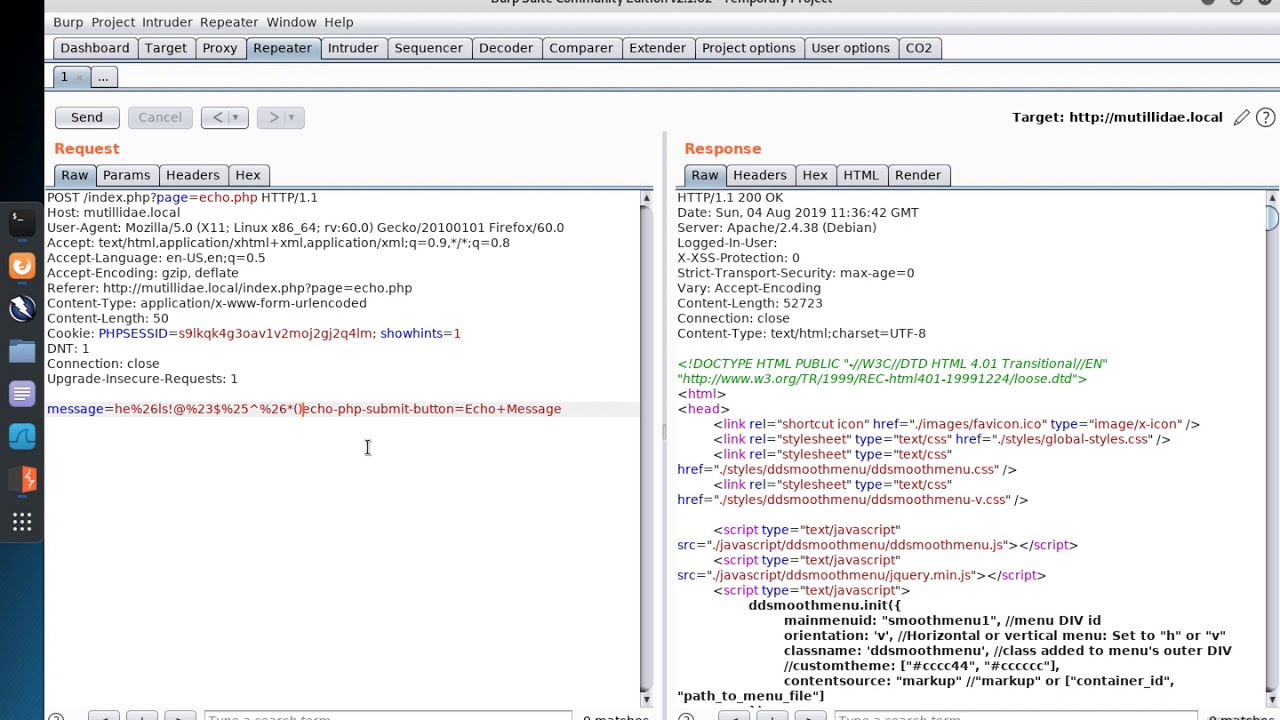Viewport: 1280px width, 720px height.
Task: Switch to the Extender tab
Action: click(658, 48)
